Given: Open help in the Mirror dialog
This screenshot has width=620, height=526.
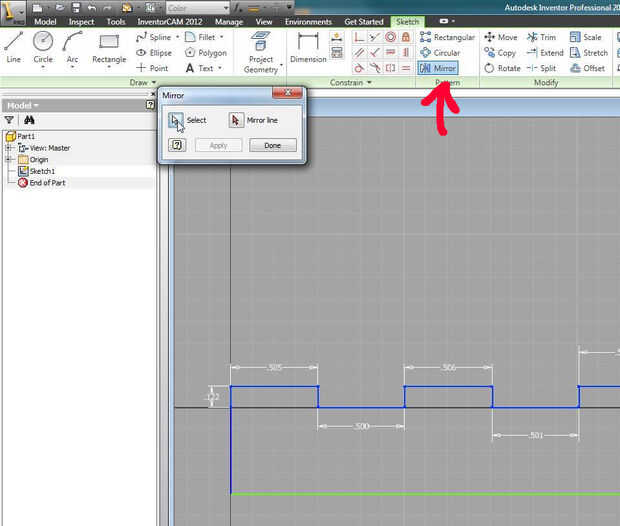Looking at the screenshot, I should pyautogui.click(x=177, y=145).
